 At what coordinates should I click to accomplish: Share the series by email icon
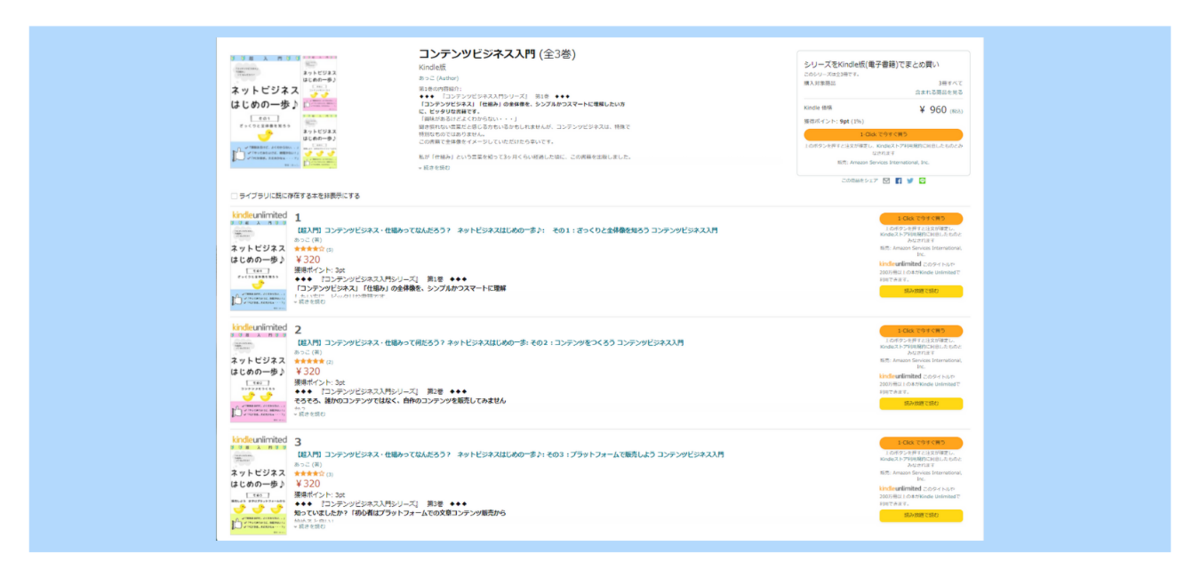(886, 181)
